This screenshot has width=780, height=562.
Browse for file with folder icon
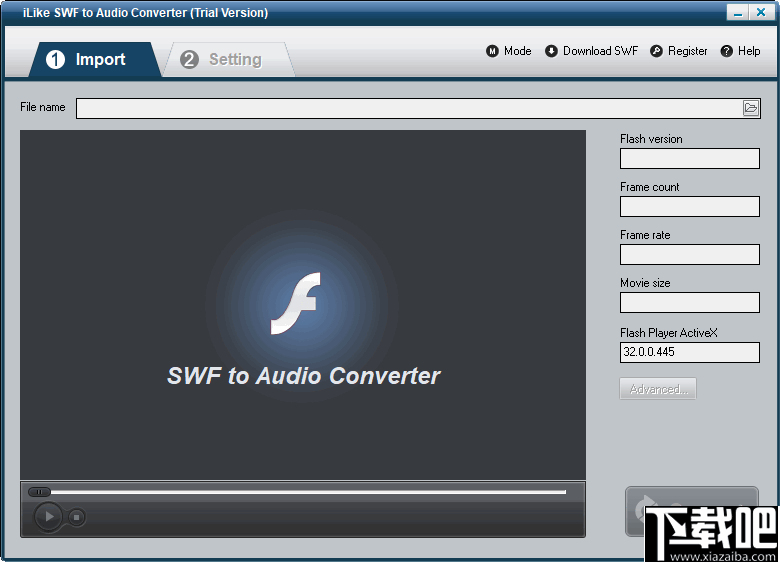coord(751,108)
